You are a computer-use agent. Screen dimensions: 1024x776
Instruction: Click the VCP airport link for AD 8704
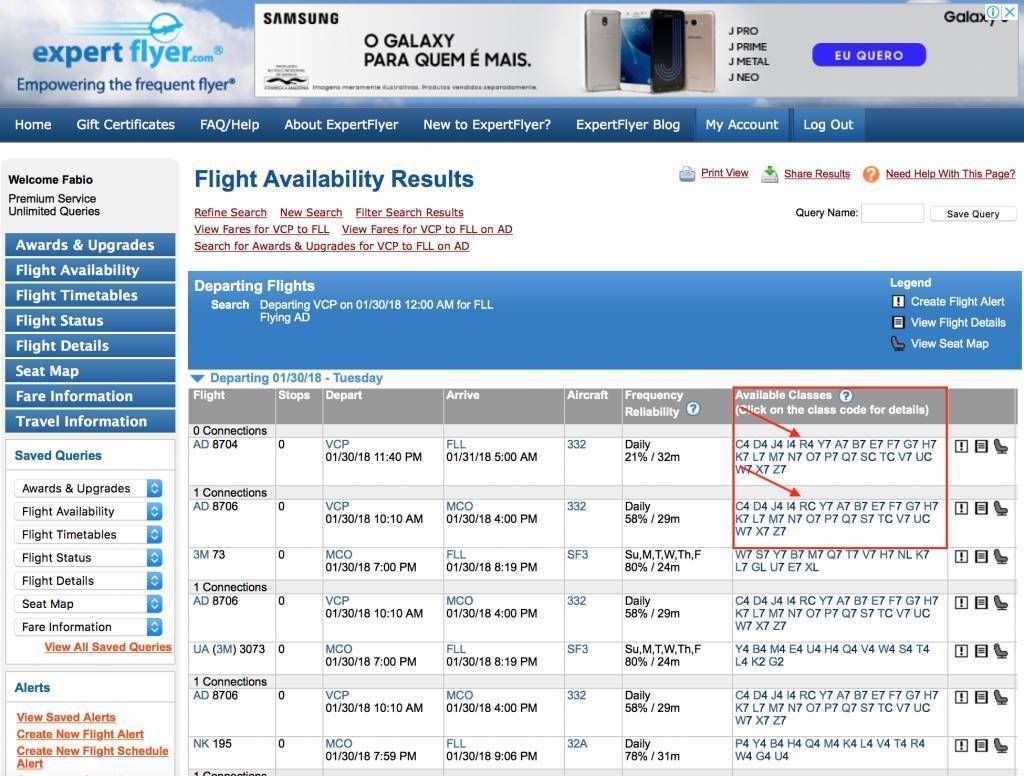[337, 444]
